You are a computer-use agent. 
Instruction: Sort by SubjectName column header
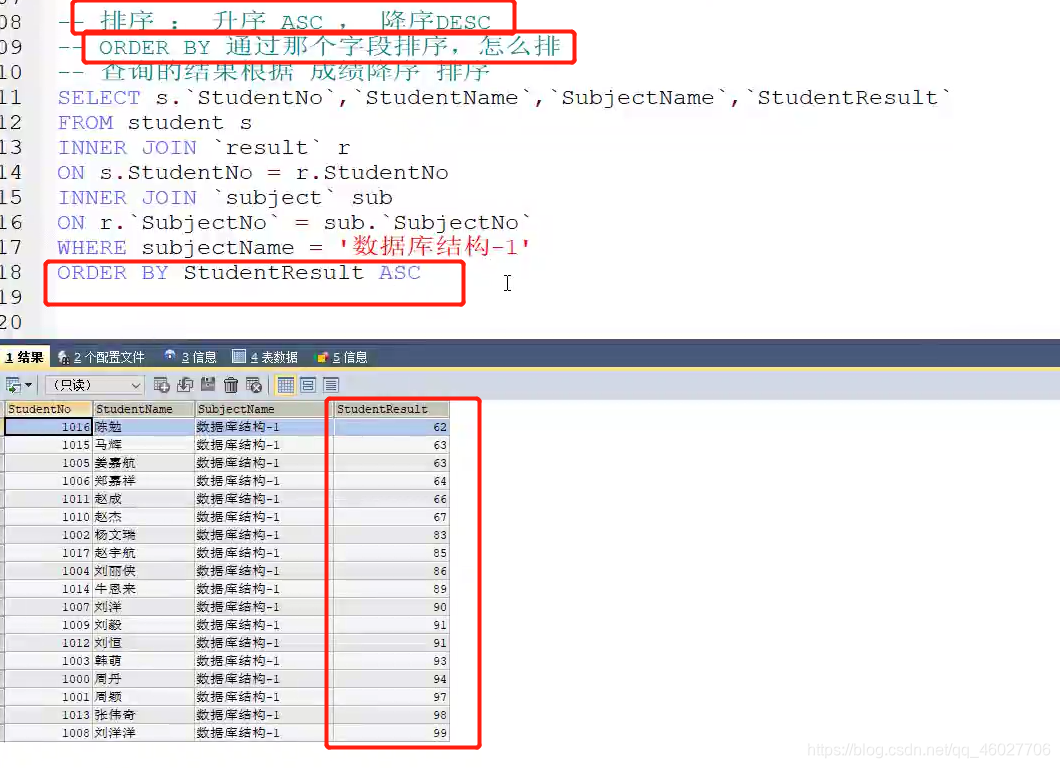coord(261,409)
